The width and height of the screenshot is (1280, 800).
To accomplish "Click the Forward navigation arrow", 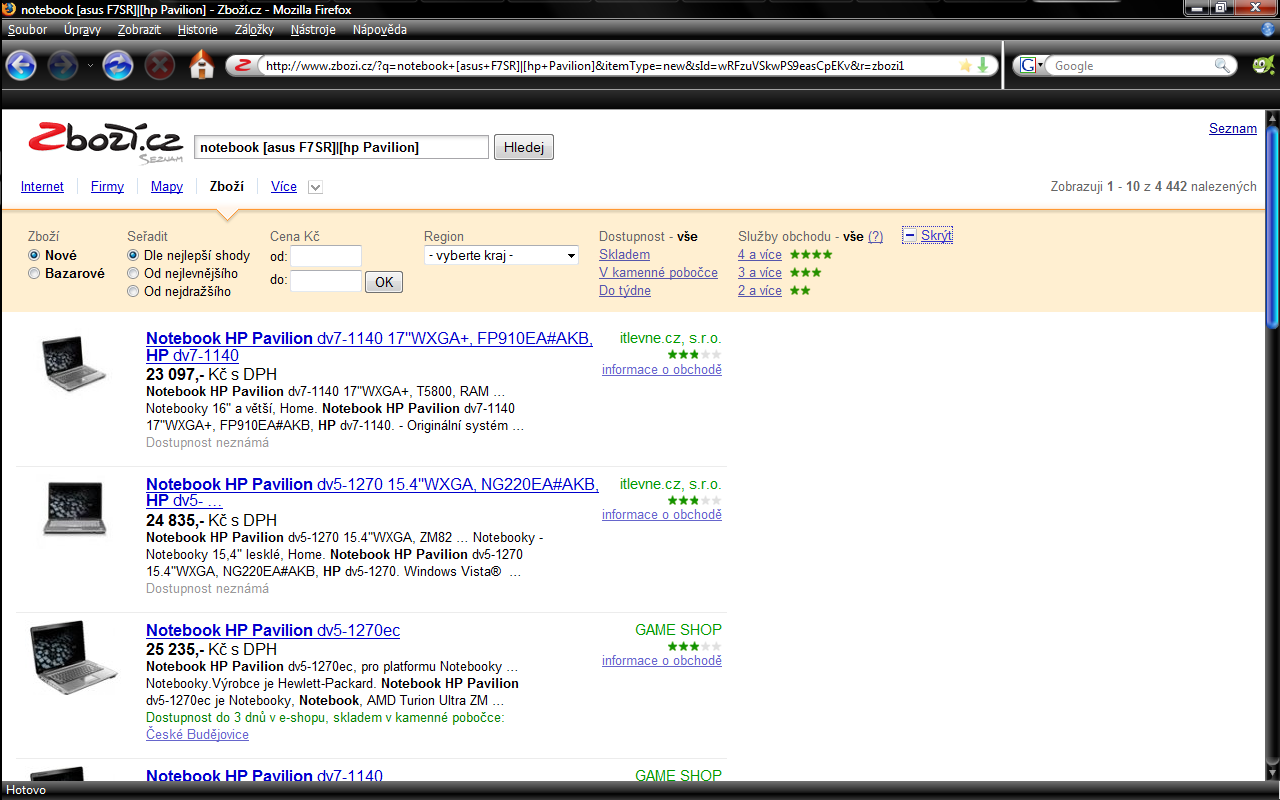I will click(63, 66).
